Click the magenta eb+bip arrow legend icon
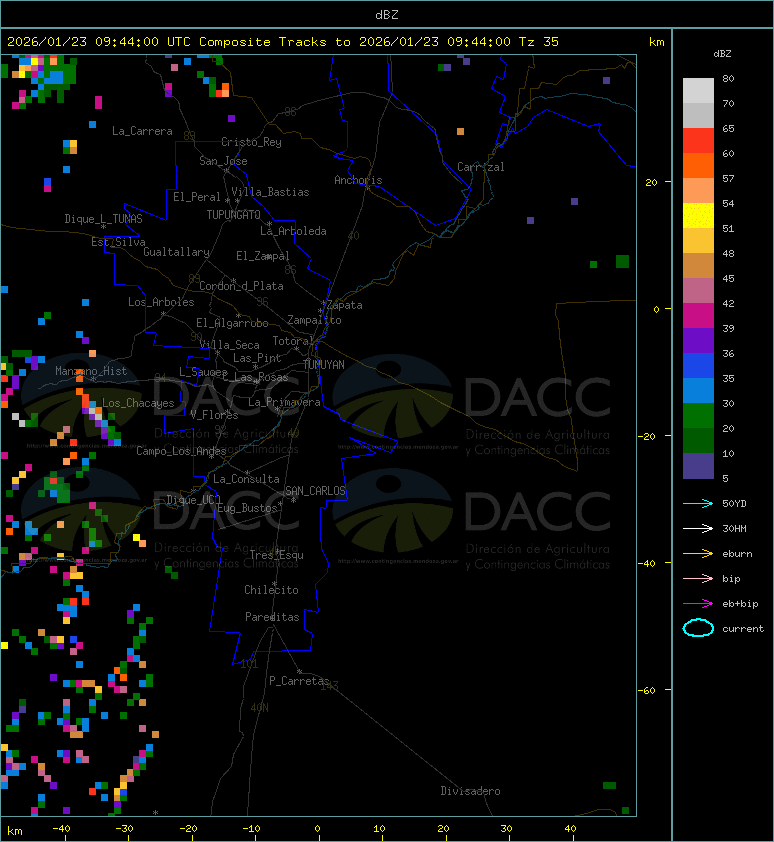This screenshot has width=774, height=842. [698, 604]
